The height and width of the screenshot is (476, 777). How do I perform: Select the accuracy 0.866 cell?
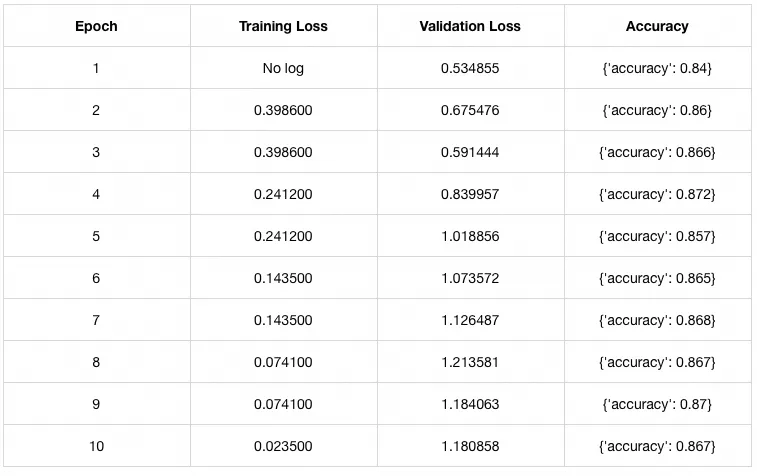pos(657,152)
